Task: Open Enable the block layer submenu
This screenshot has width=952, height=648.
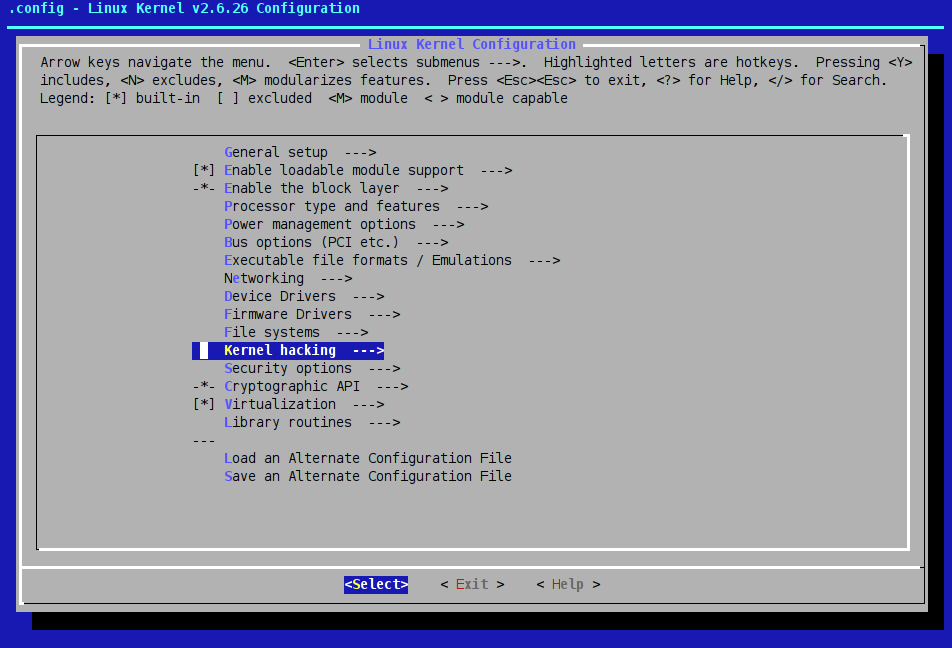Action: pos(336,188)
